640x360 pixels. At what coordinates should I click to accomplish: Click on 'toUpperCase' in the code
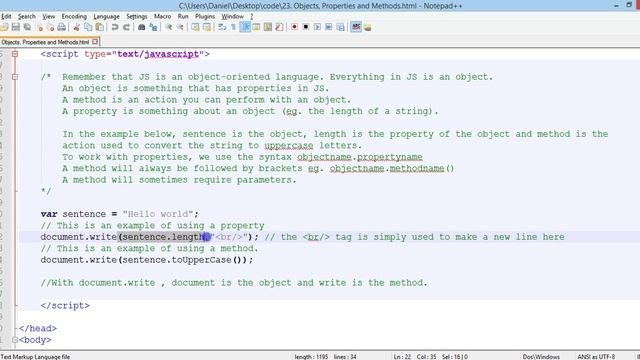pos(201,260)
